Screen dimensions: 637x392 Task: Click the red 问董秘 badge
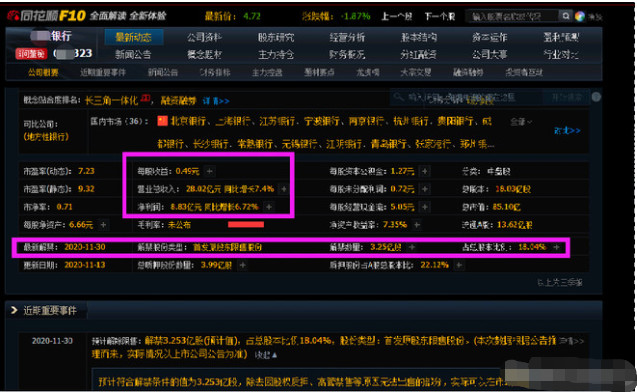[x=31, y=54]
